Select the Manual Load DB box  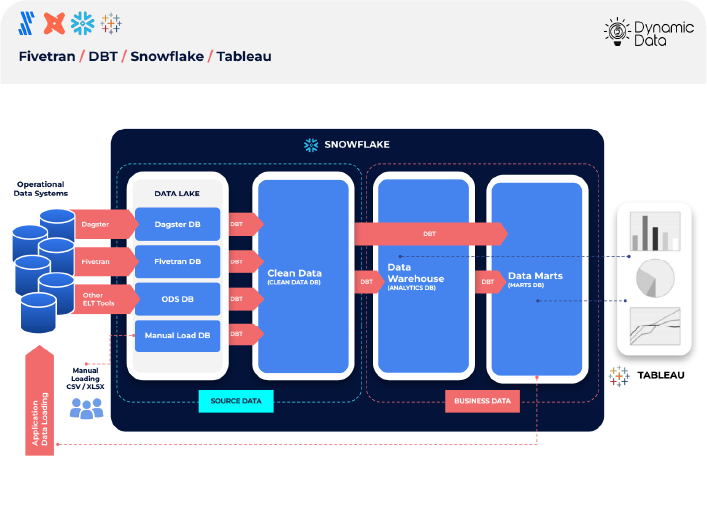coord(177,335)
